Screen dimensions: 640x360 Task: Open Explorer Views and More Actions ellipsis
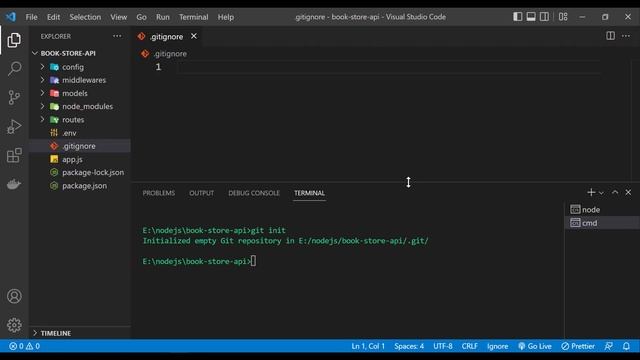point(117,36)
